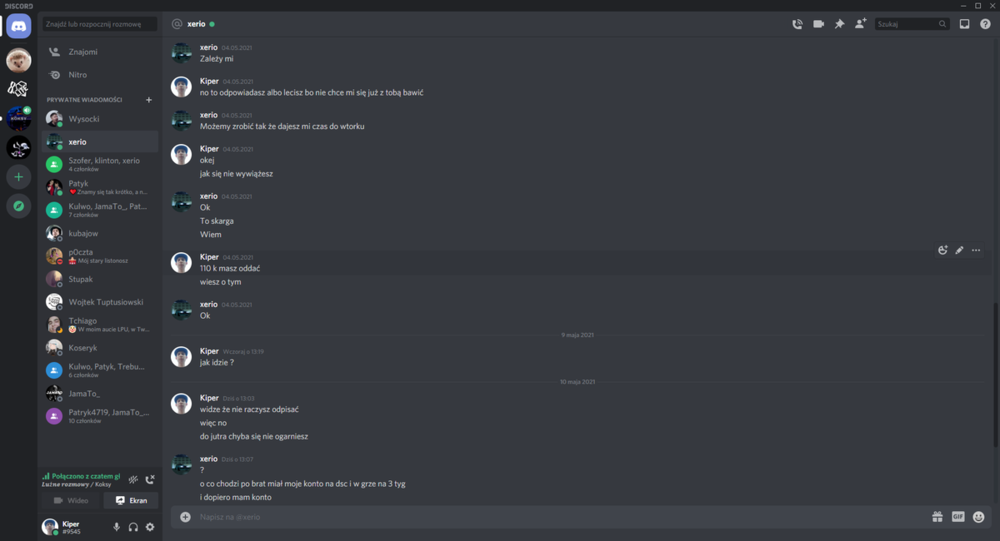Image resolution: width=1000 pixels, height=541 pixels.
Task: Open the help icon
Action: [x=985, y=24]
